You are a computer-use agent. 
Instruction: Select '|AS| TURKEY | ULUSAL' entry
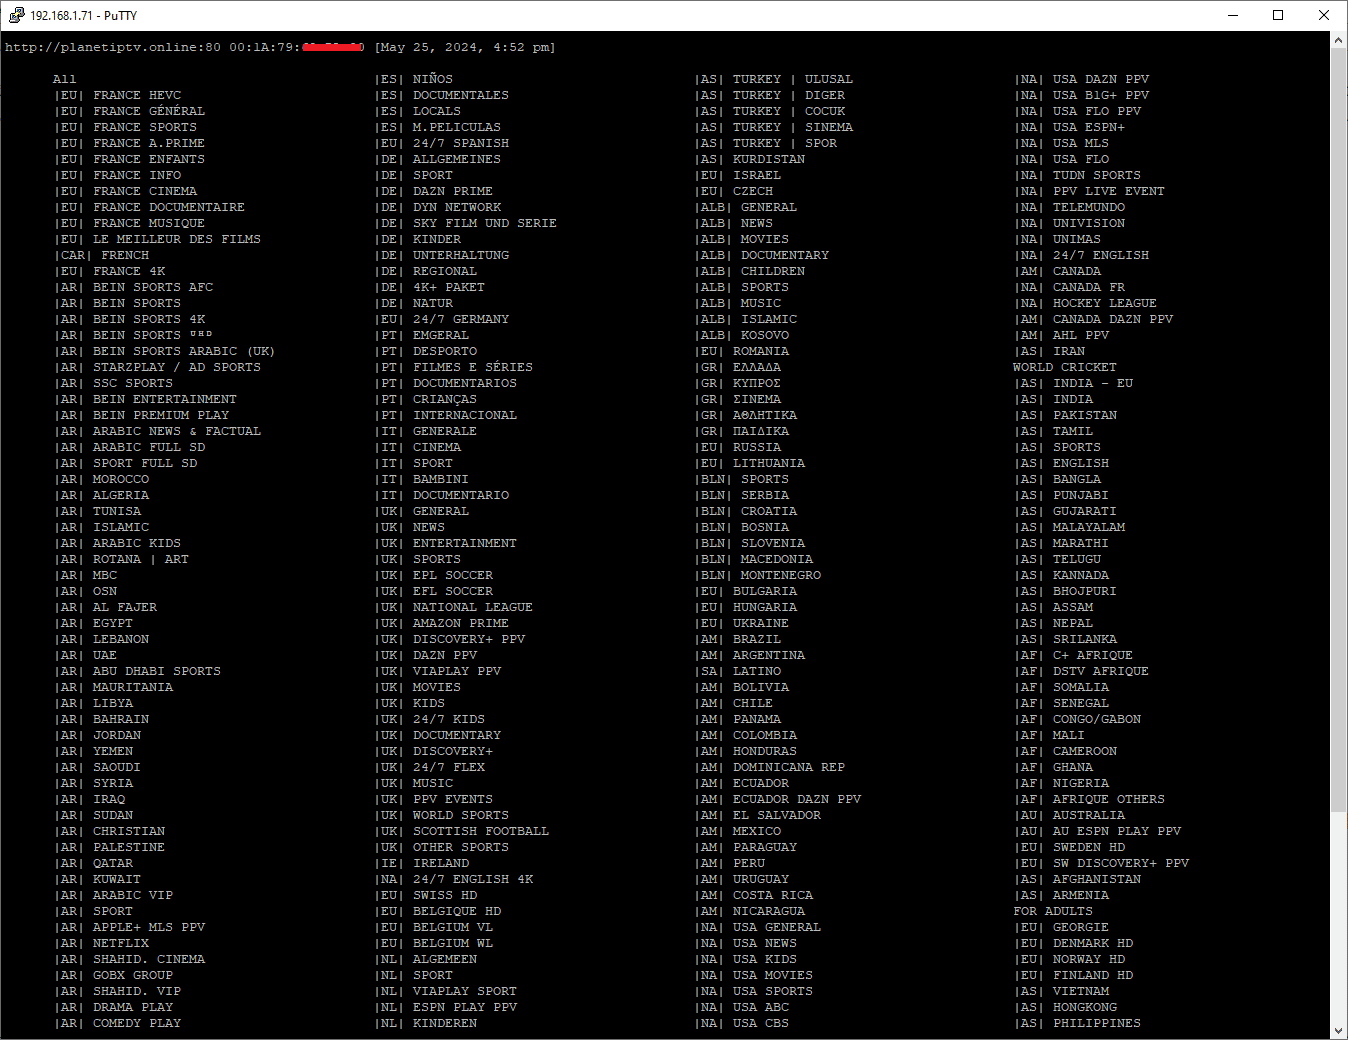coord(774,79)
